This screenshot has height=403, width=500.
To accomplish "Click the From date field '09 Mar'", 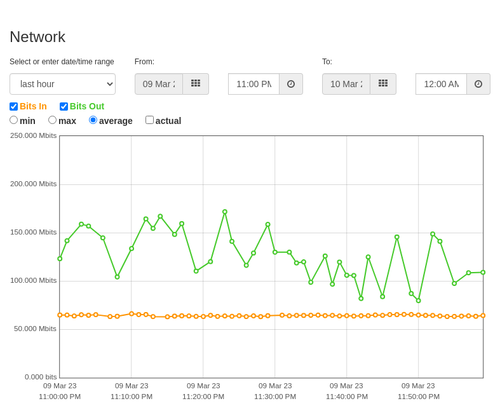I will (x=159, y=84).
